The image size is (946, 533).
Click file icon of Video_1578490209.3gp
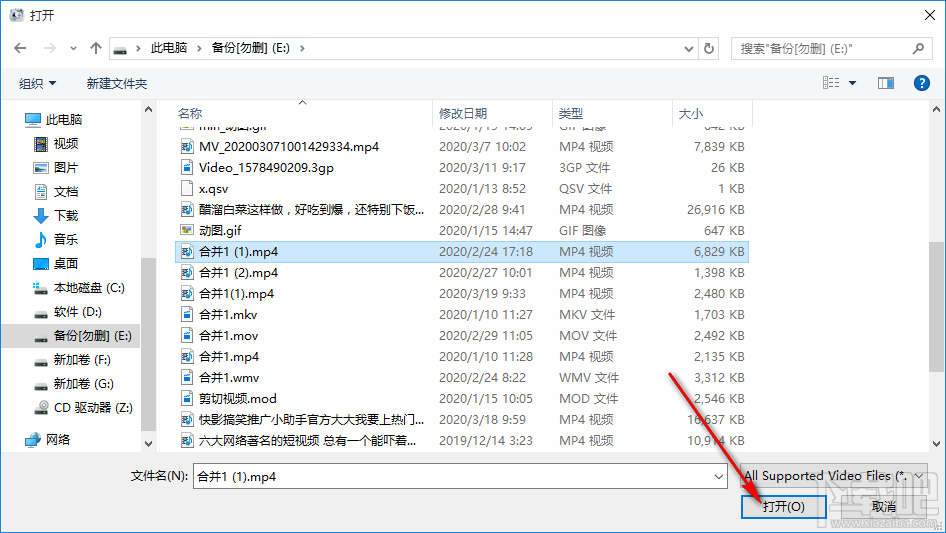[187, 168]
